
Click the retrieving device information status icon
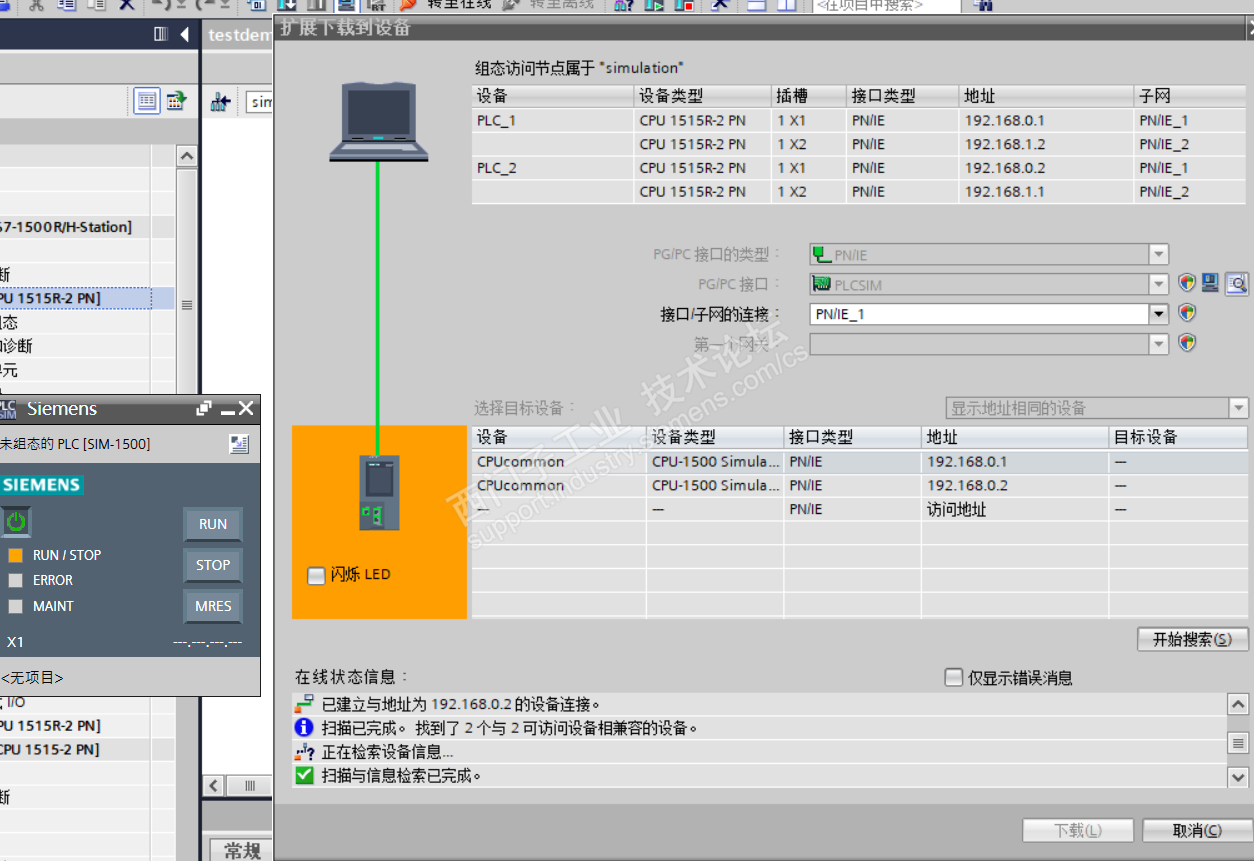tap(304, 752)
